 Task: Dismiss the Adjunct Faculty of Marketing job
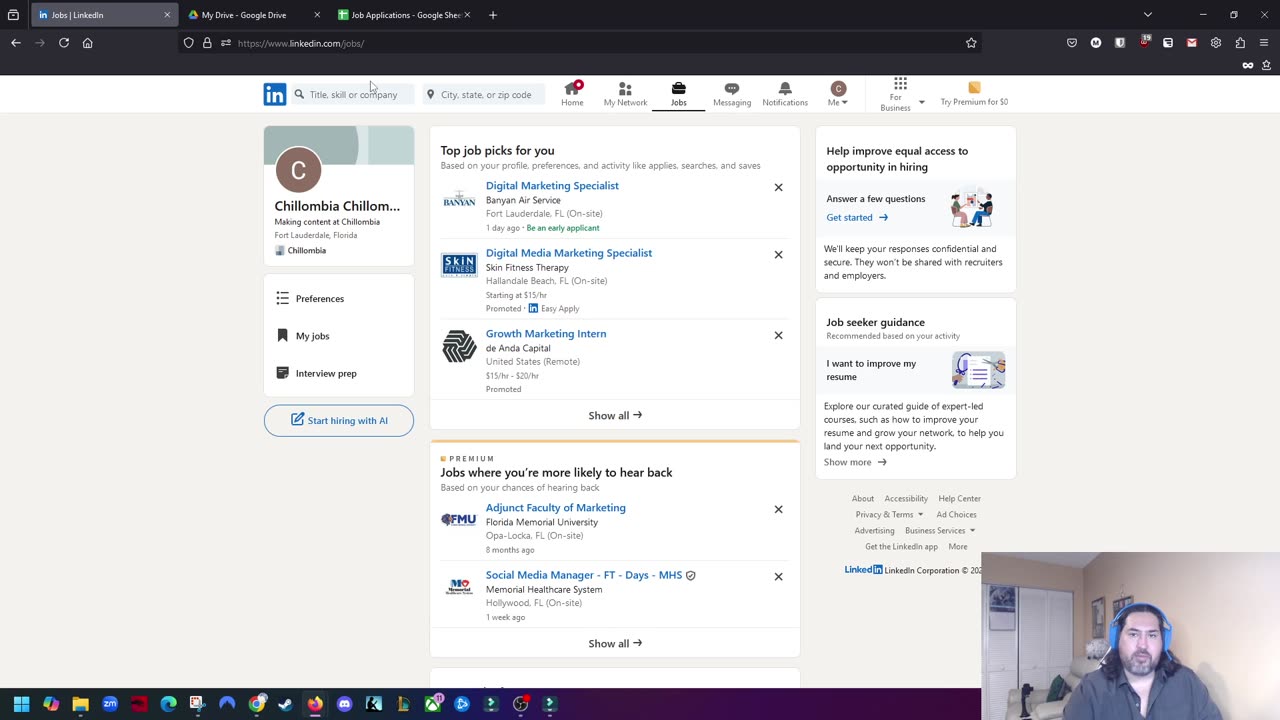point(778,509)
